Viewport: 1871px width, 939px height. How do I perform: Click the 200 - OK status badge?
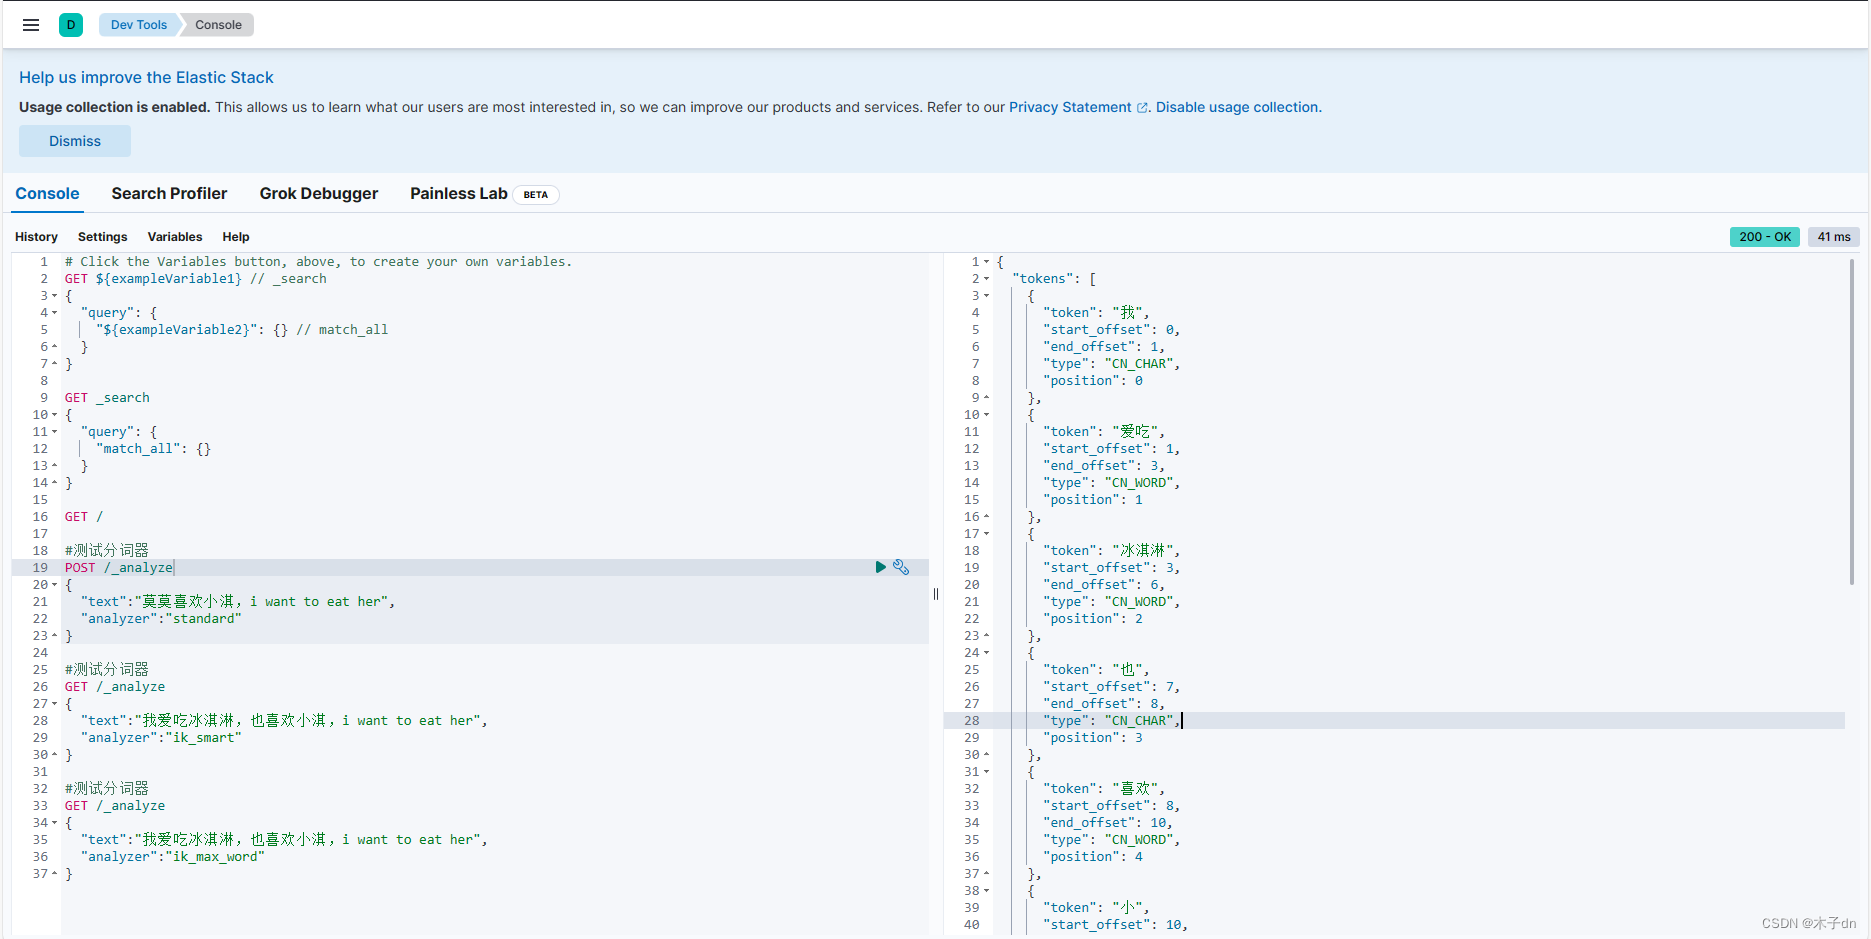click(x=1765, y=237)
